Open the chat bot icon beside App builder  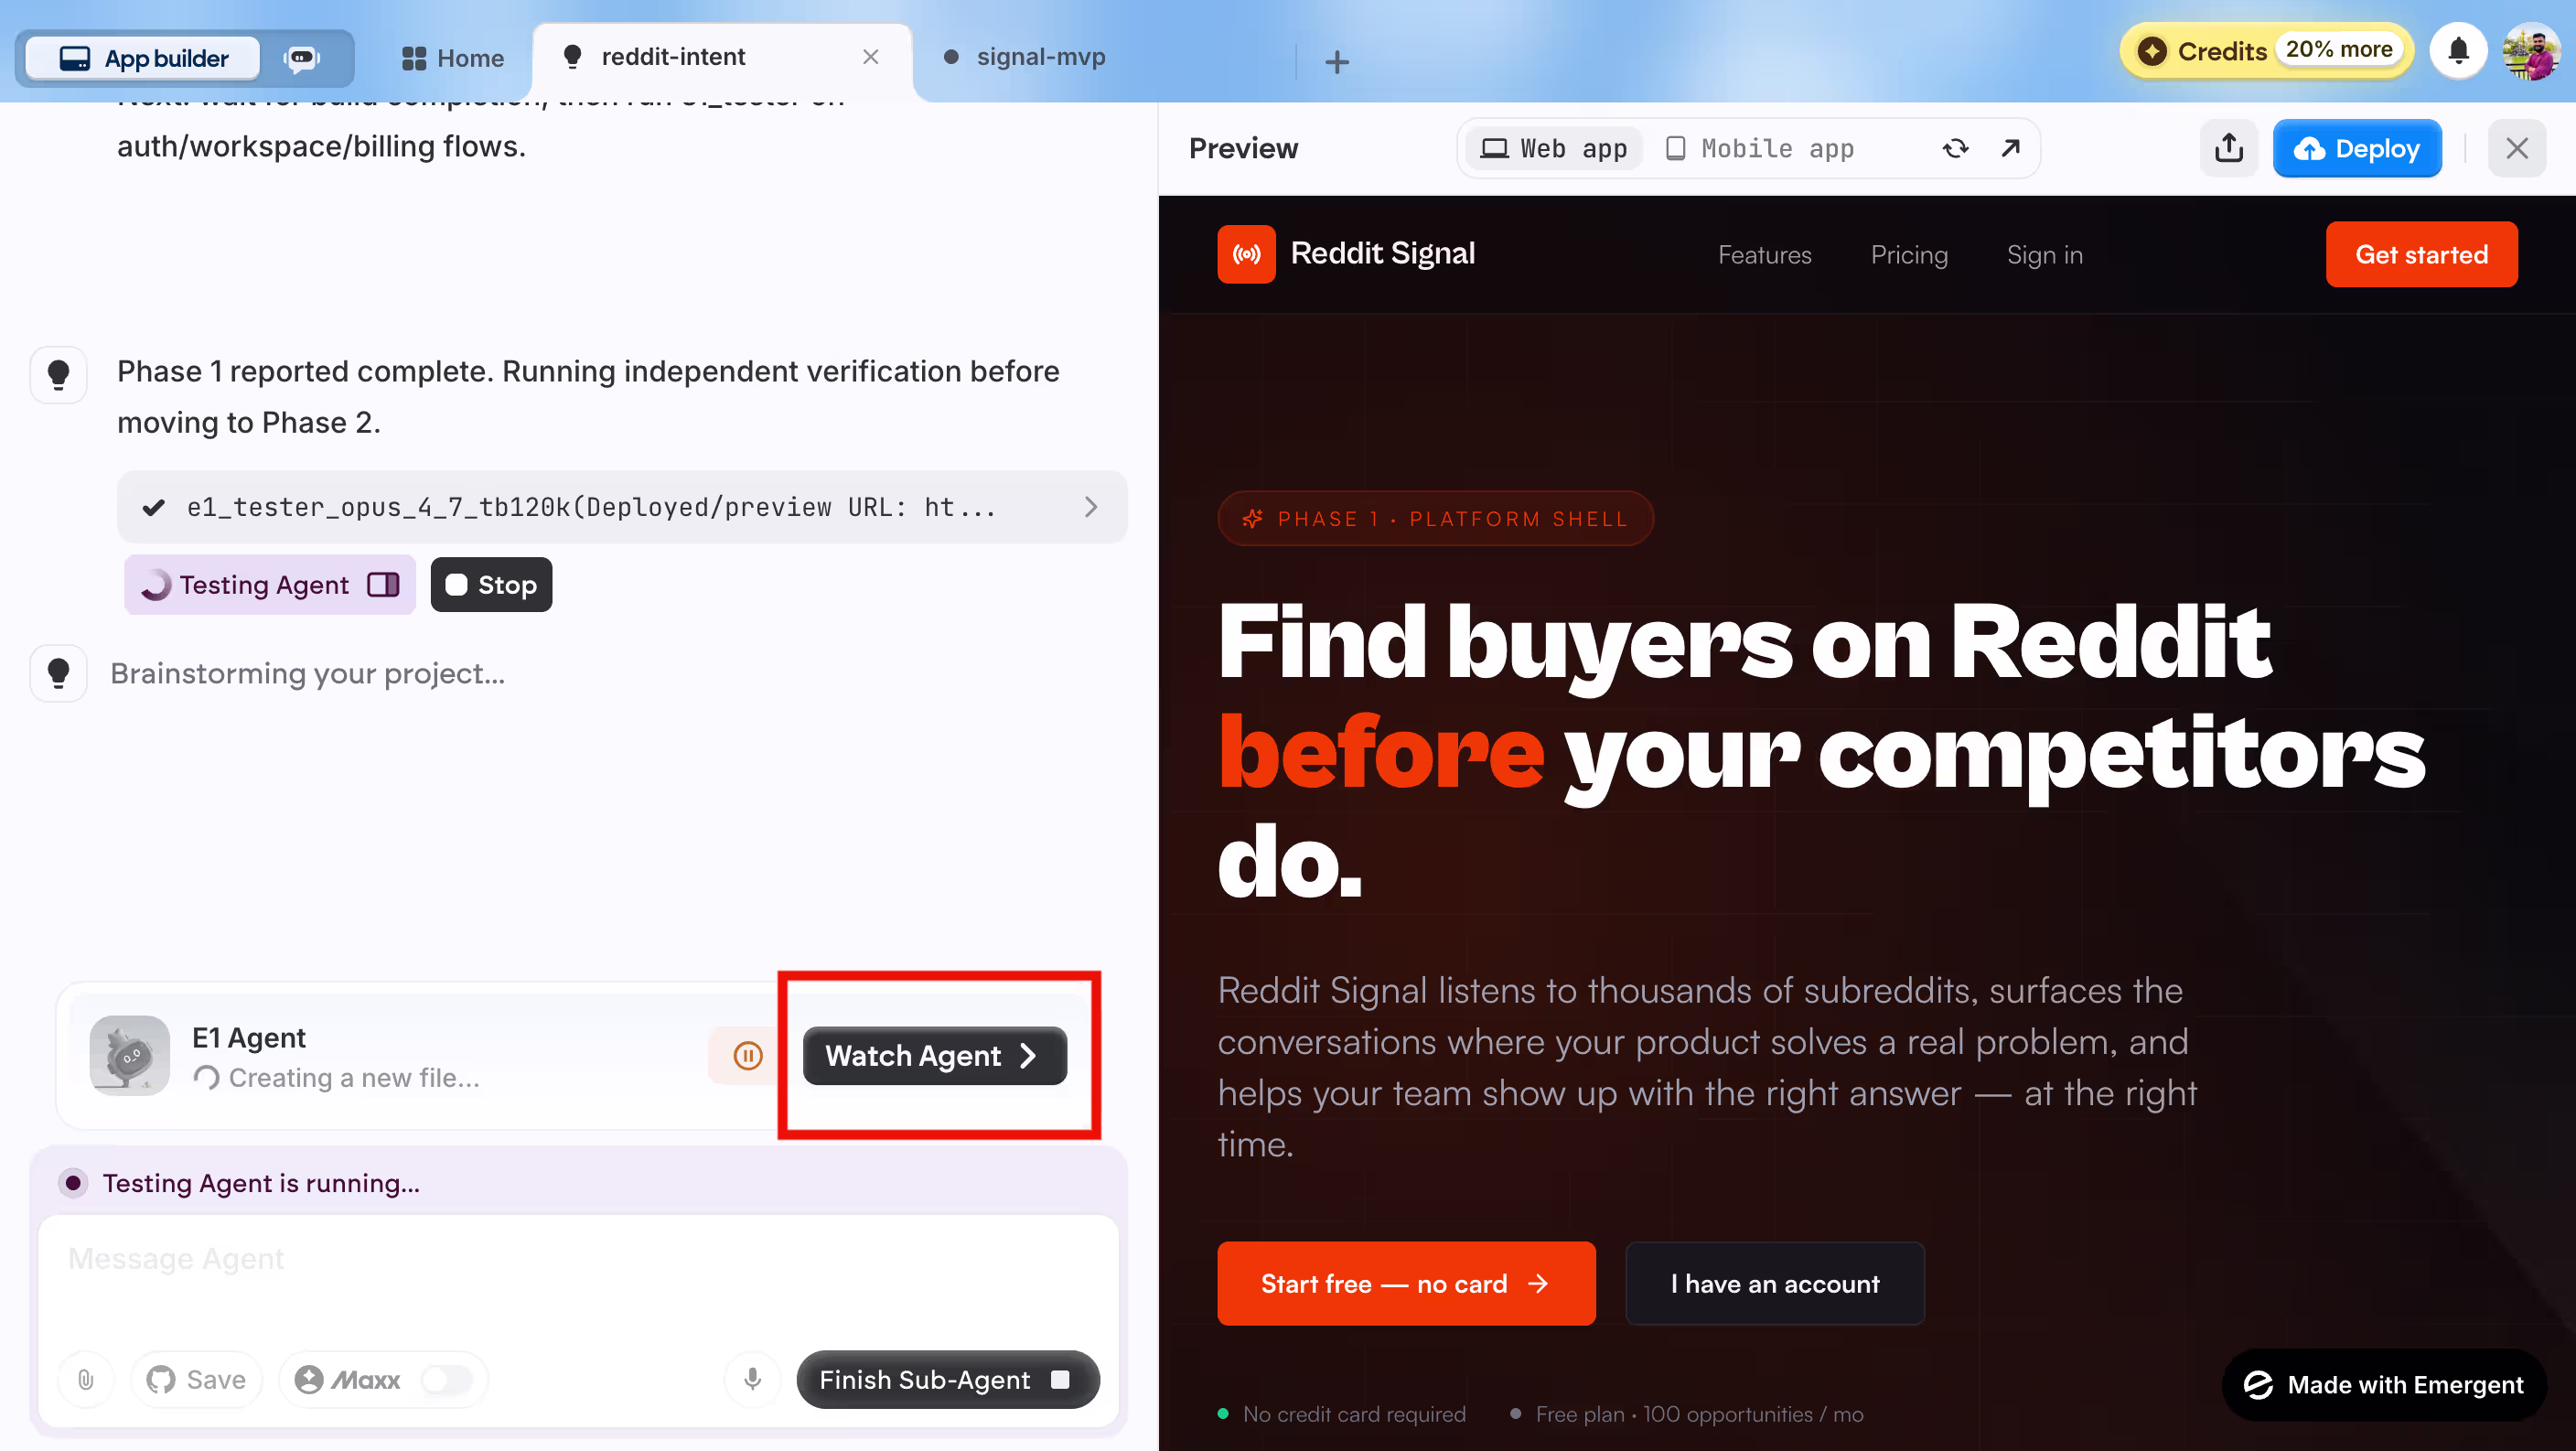click(302, 58)
